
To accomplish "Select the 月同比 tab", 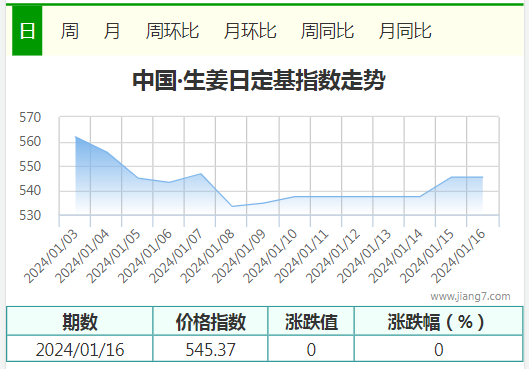I will click(405, 31).
